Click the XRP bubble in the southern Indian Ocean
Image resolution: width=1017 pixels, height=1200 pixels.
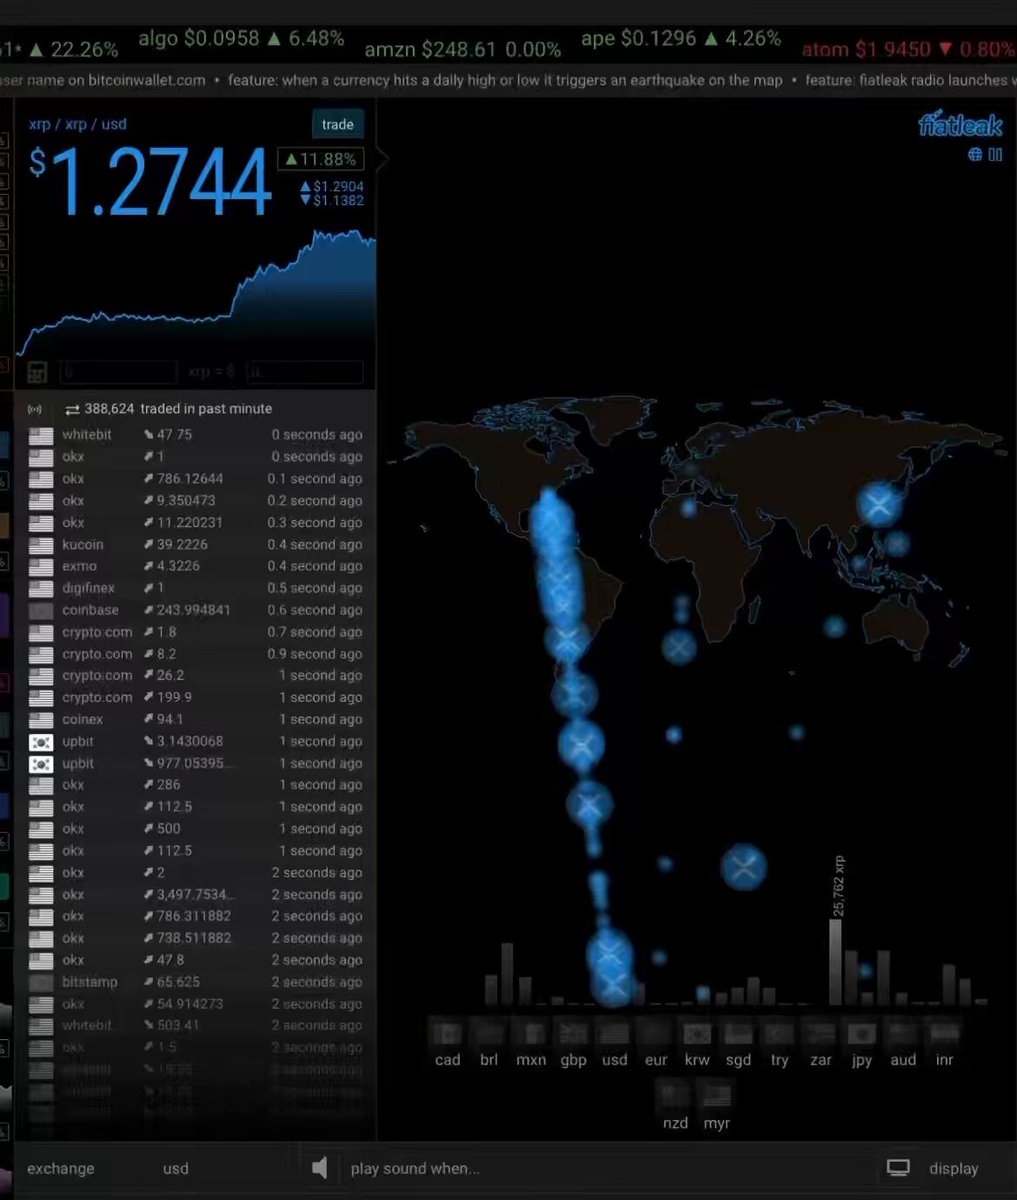[x=743, y=867]
